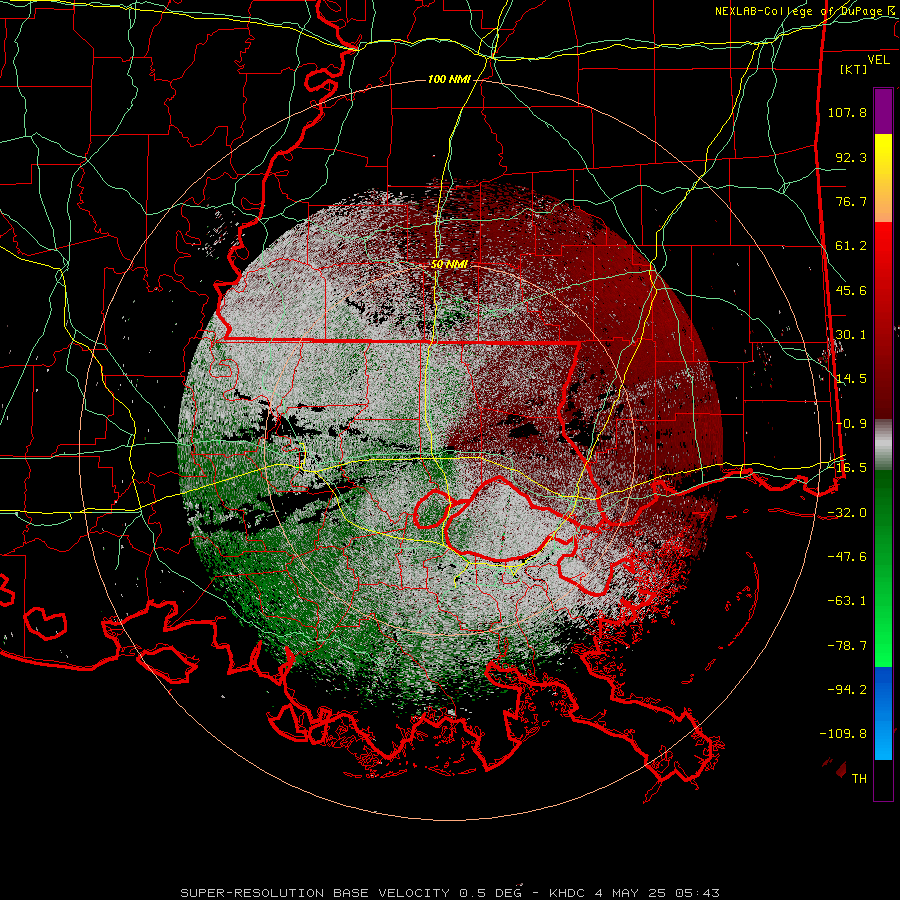Viewport: 900px width, 900px height.
Task: Click the yellow segment of the color bar
Action: pyautogui.click(x=883, y=152)
